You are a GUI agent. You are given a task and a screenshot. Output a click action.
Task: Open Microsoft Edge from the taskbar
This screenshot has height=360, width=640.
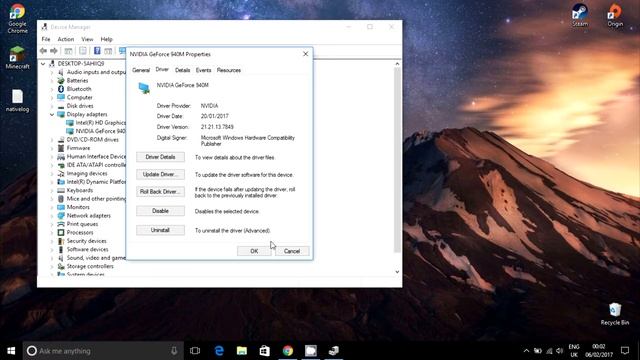click(219, 351)
